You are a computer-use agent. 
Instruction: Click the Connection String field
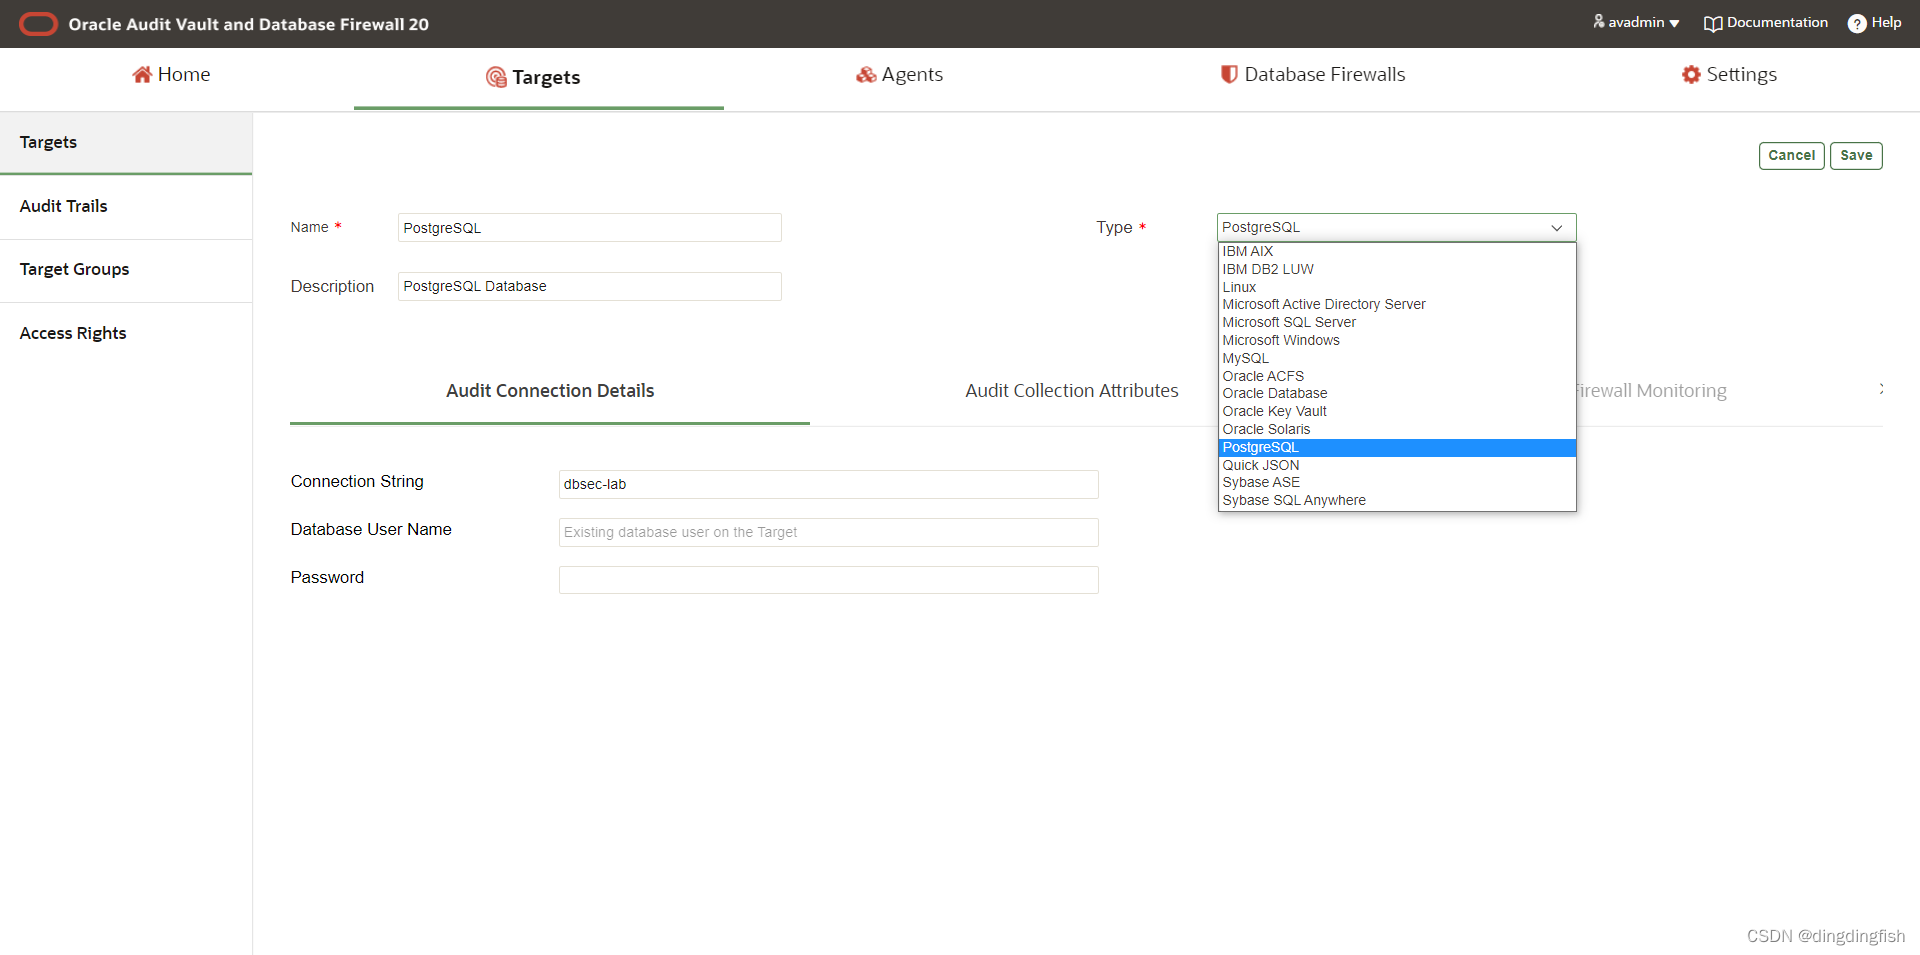click(x=828, y=484)
